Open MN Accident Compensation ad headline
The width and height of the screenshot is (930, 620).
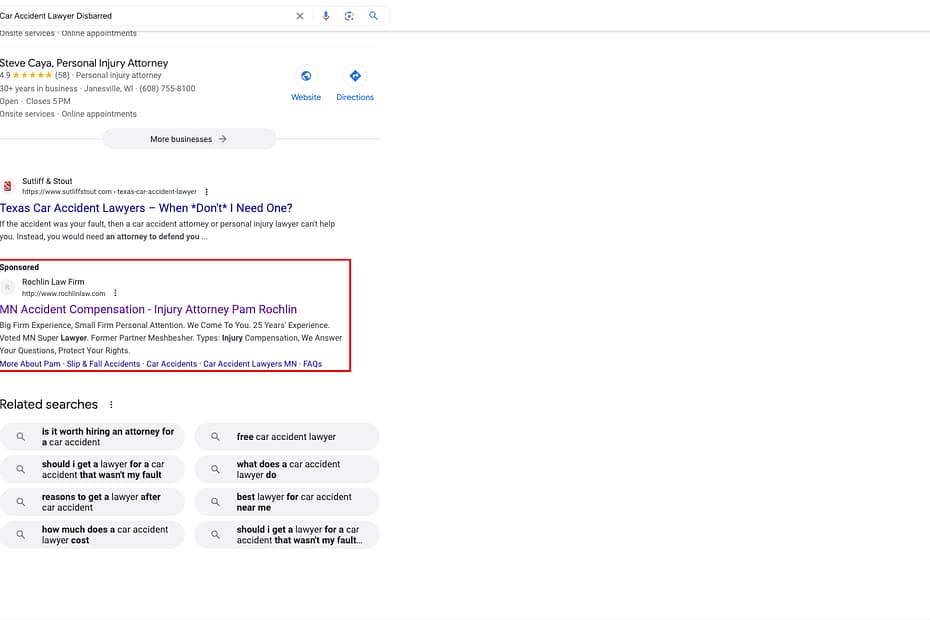click(x=148, y=310)
